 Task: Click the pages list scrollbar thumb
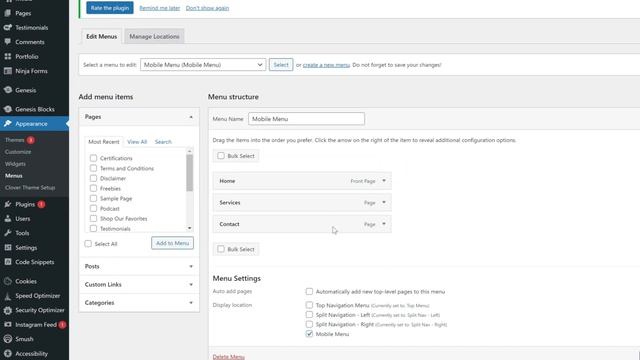tap(189, 173)
